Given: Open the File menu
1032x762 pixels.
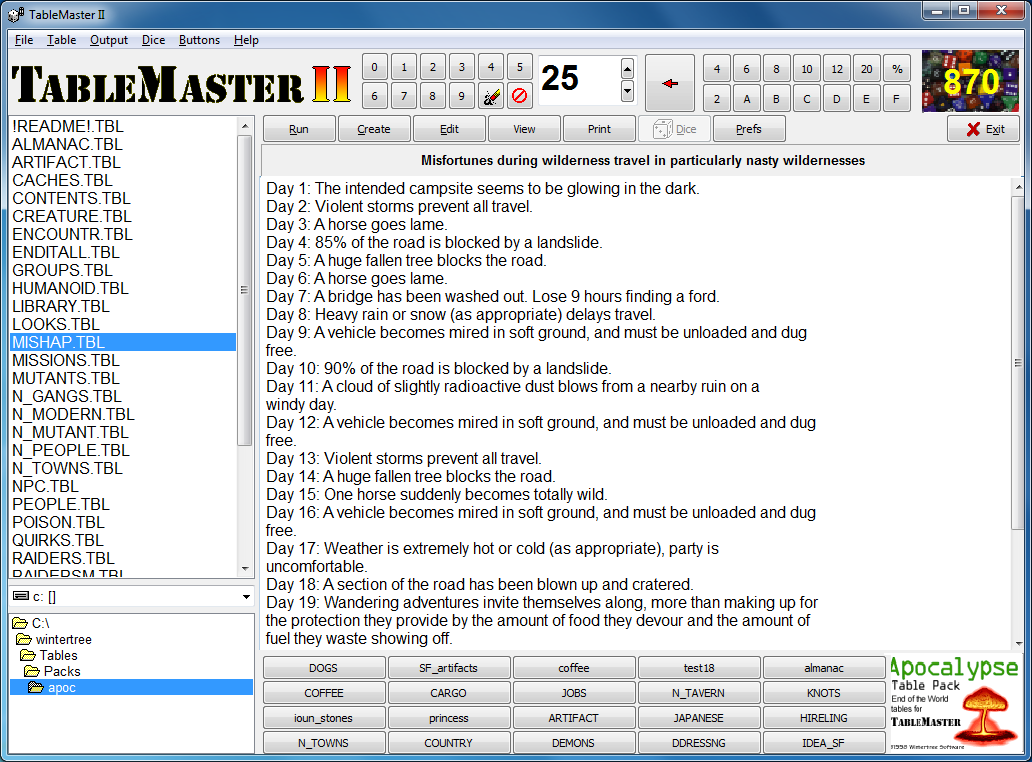Looking at the screenshot, I should (24, 40).
